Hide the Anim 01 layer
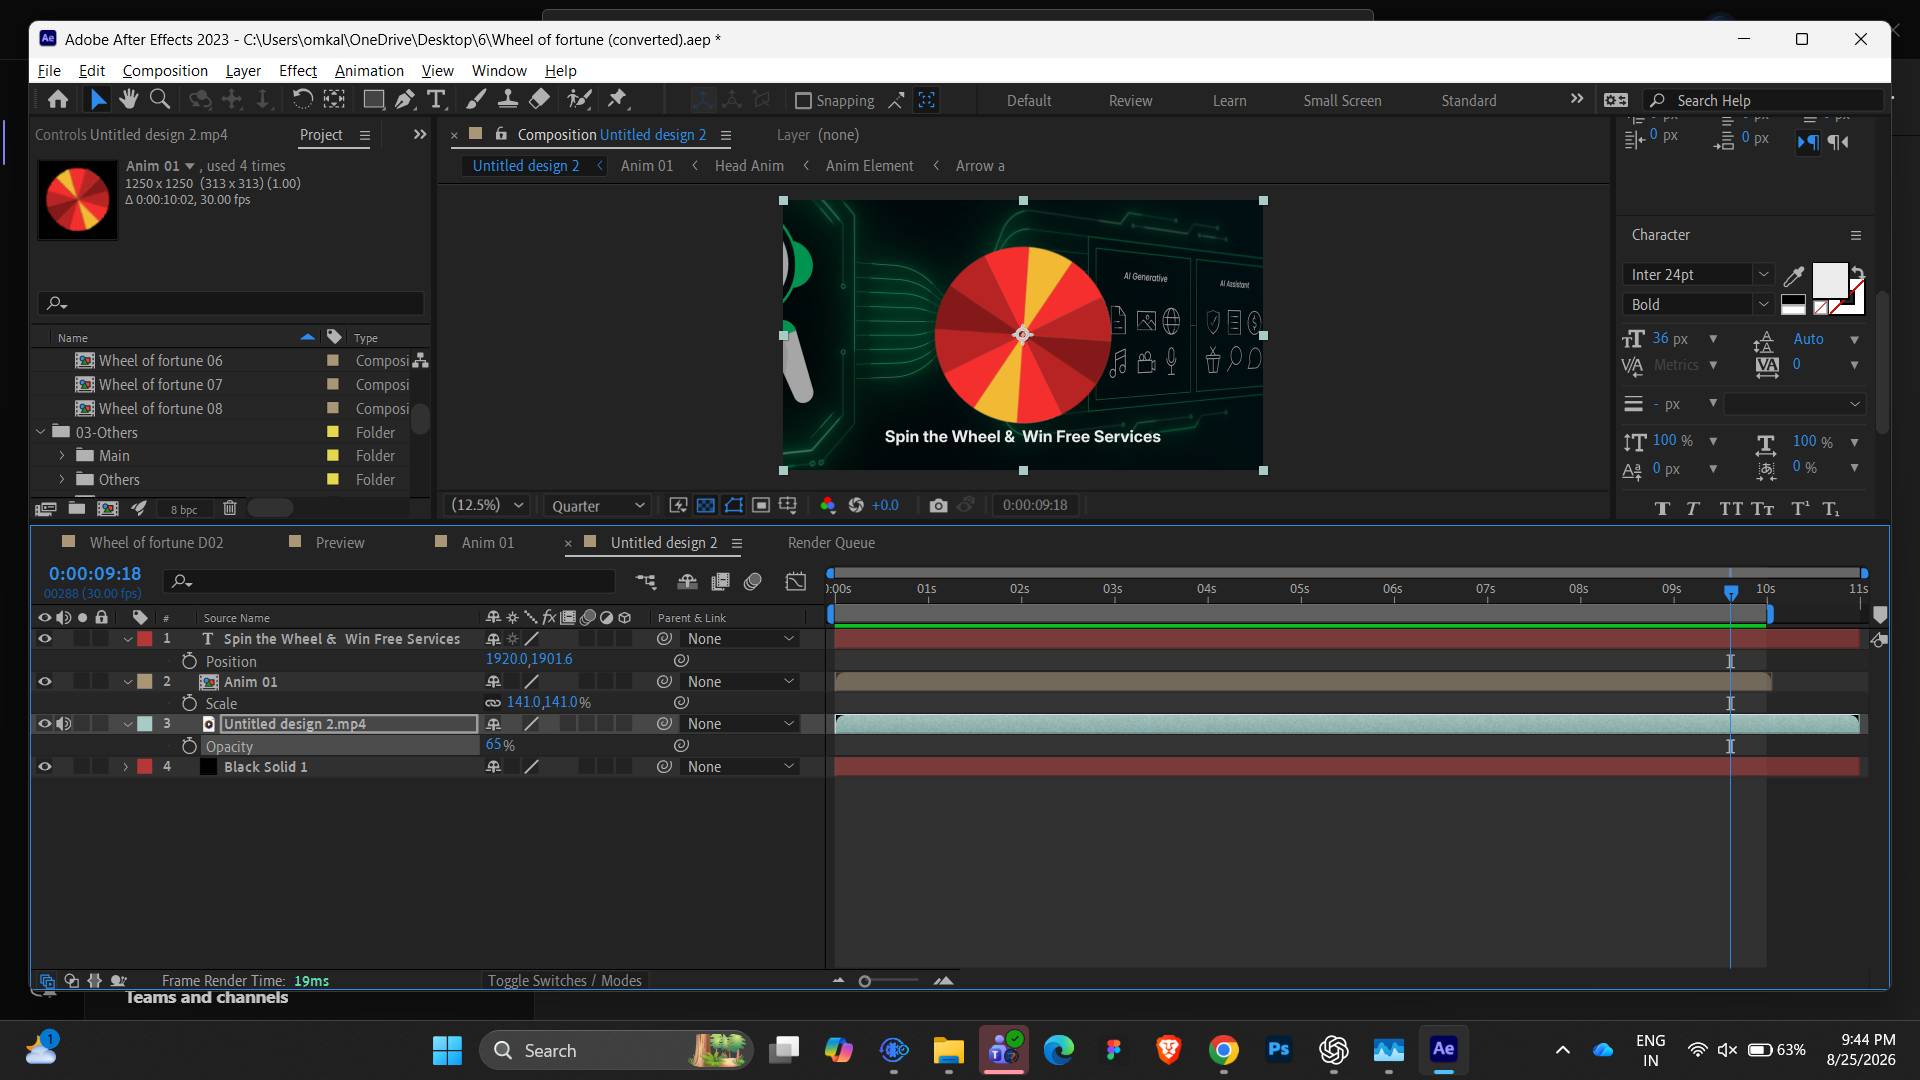This screenshot has width=1920, height=1080. (x=44, y=682)
